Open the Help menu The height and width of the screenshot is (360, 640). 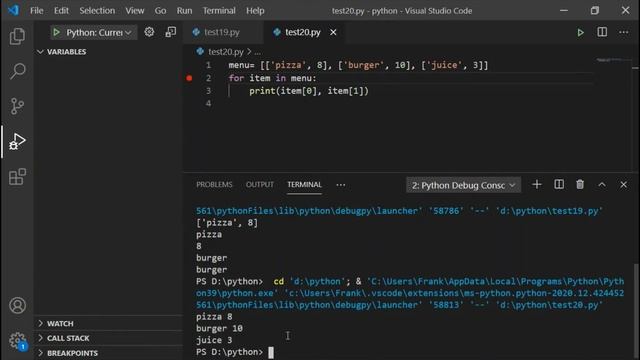[255, 11]
